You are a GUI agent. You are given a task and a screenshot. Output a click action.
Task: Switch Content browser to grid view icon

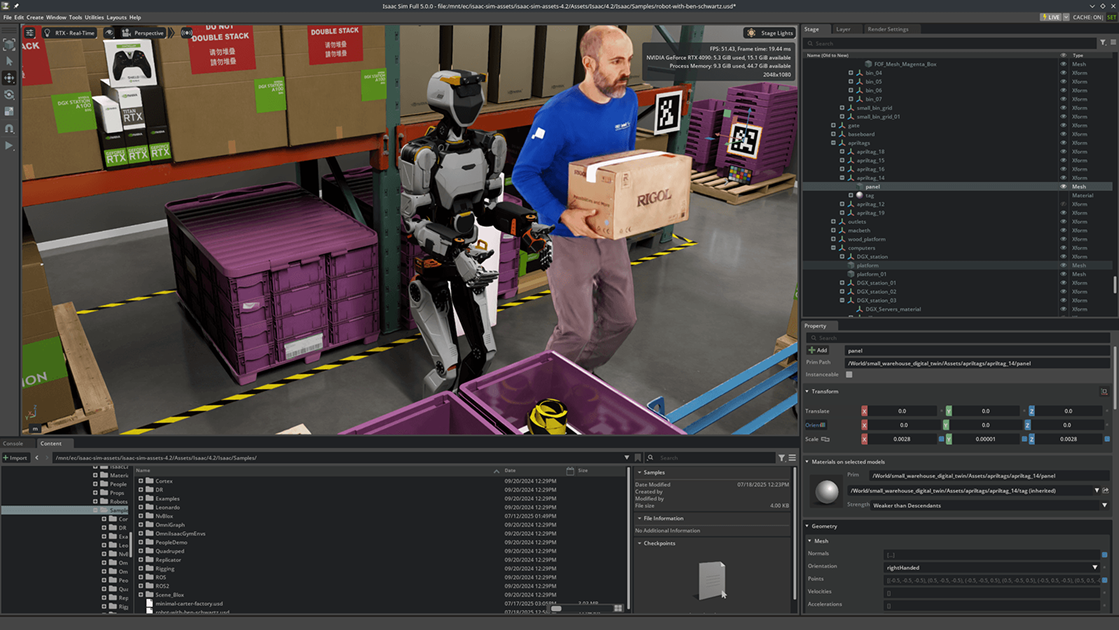point(618,609)
